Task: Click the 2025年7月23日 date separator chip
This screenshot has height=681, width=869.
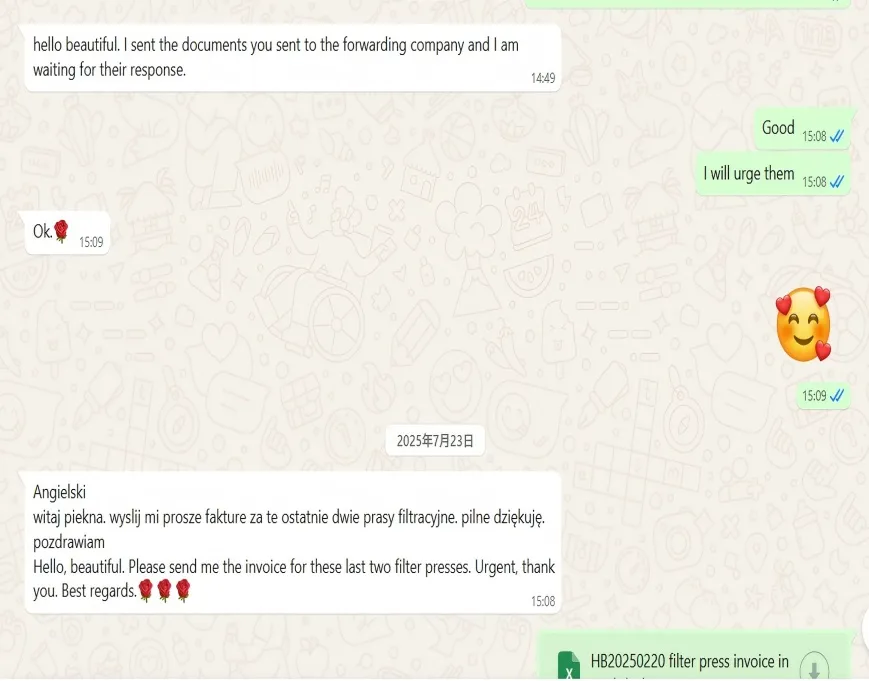Action: (x=435, y=441)
